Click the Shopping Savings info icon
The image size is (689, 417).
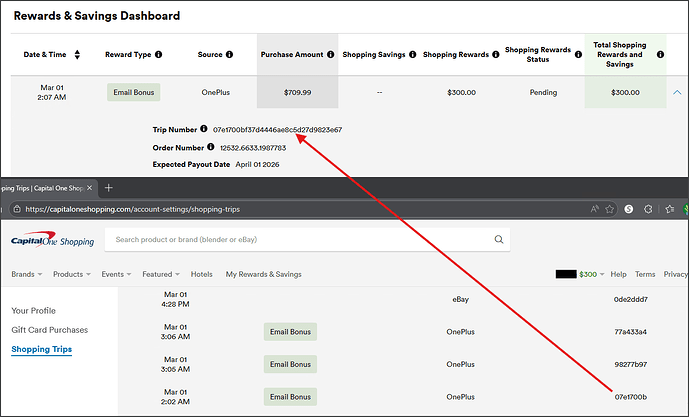(x=411, y=54)
